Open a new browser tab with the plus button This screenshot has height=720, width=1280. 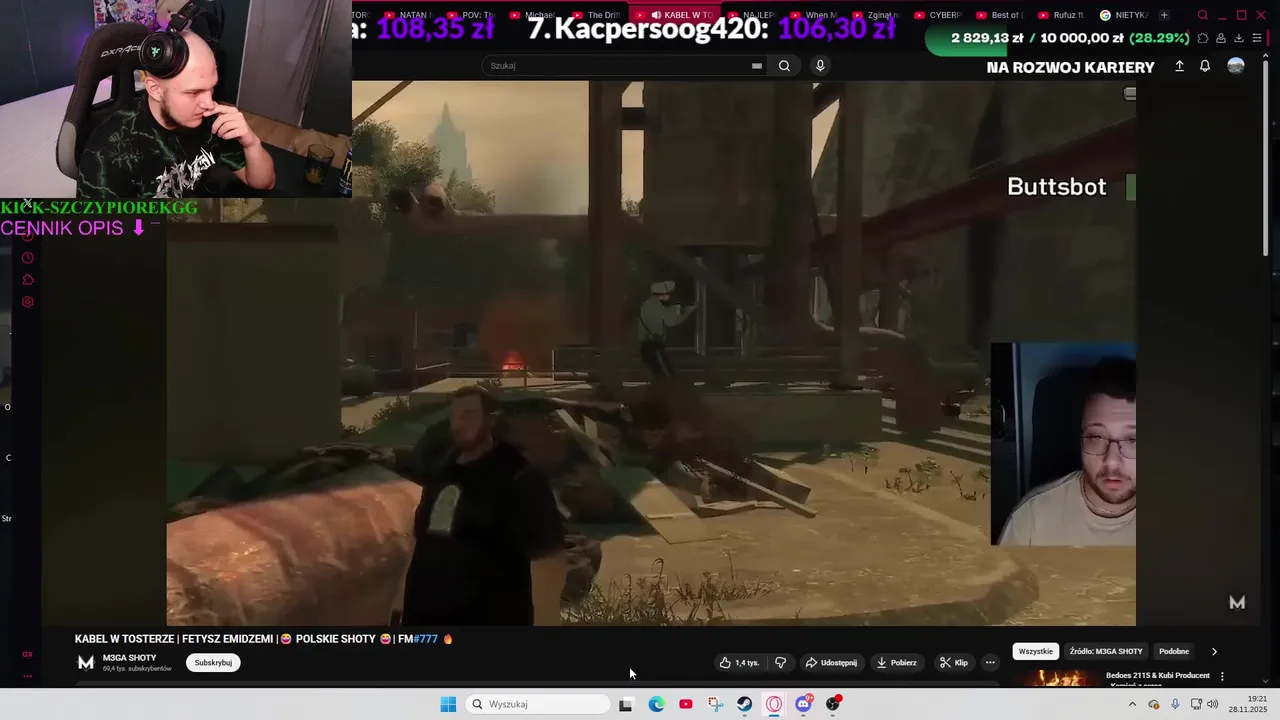click(x=1163, y=15)
